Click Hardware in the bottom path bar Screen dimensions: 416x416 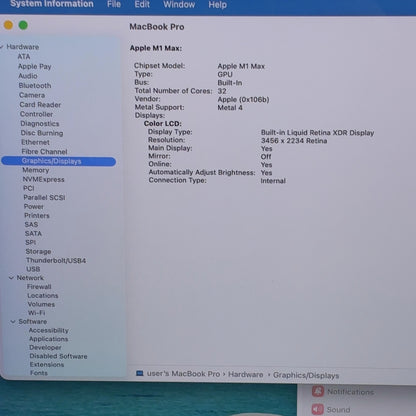tap(246, 374)
